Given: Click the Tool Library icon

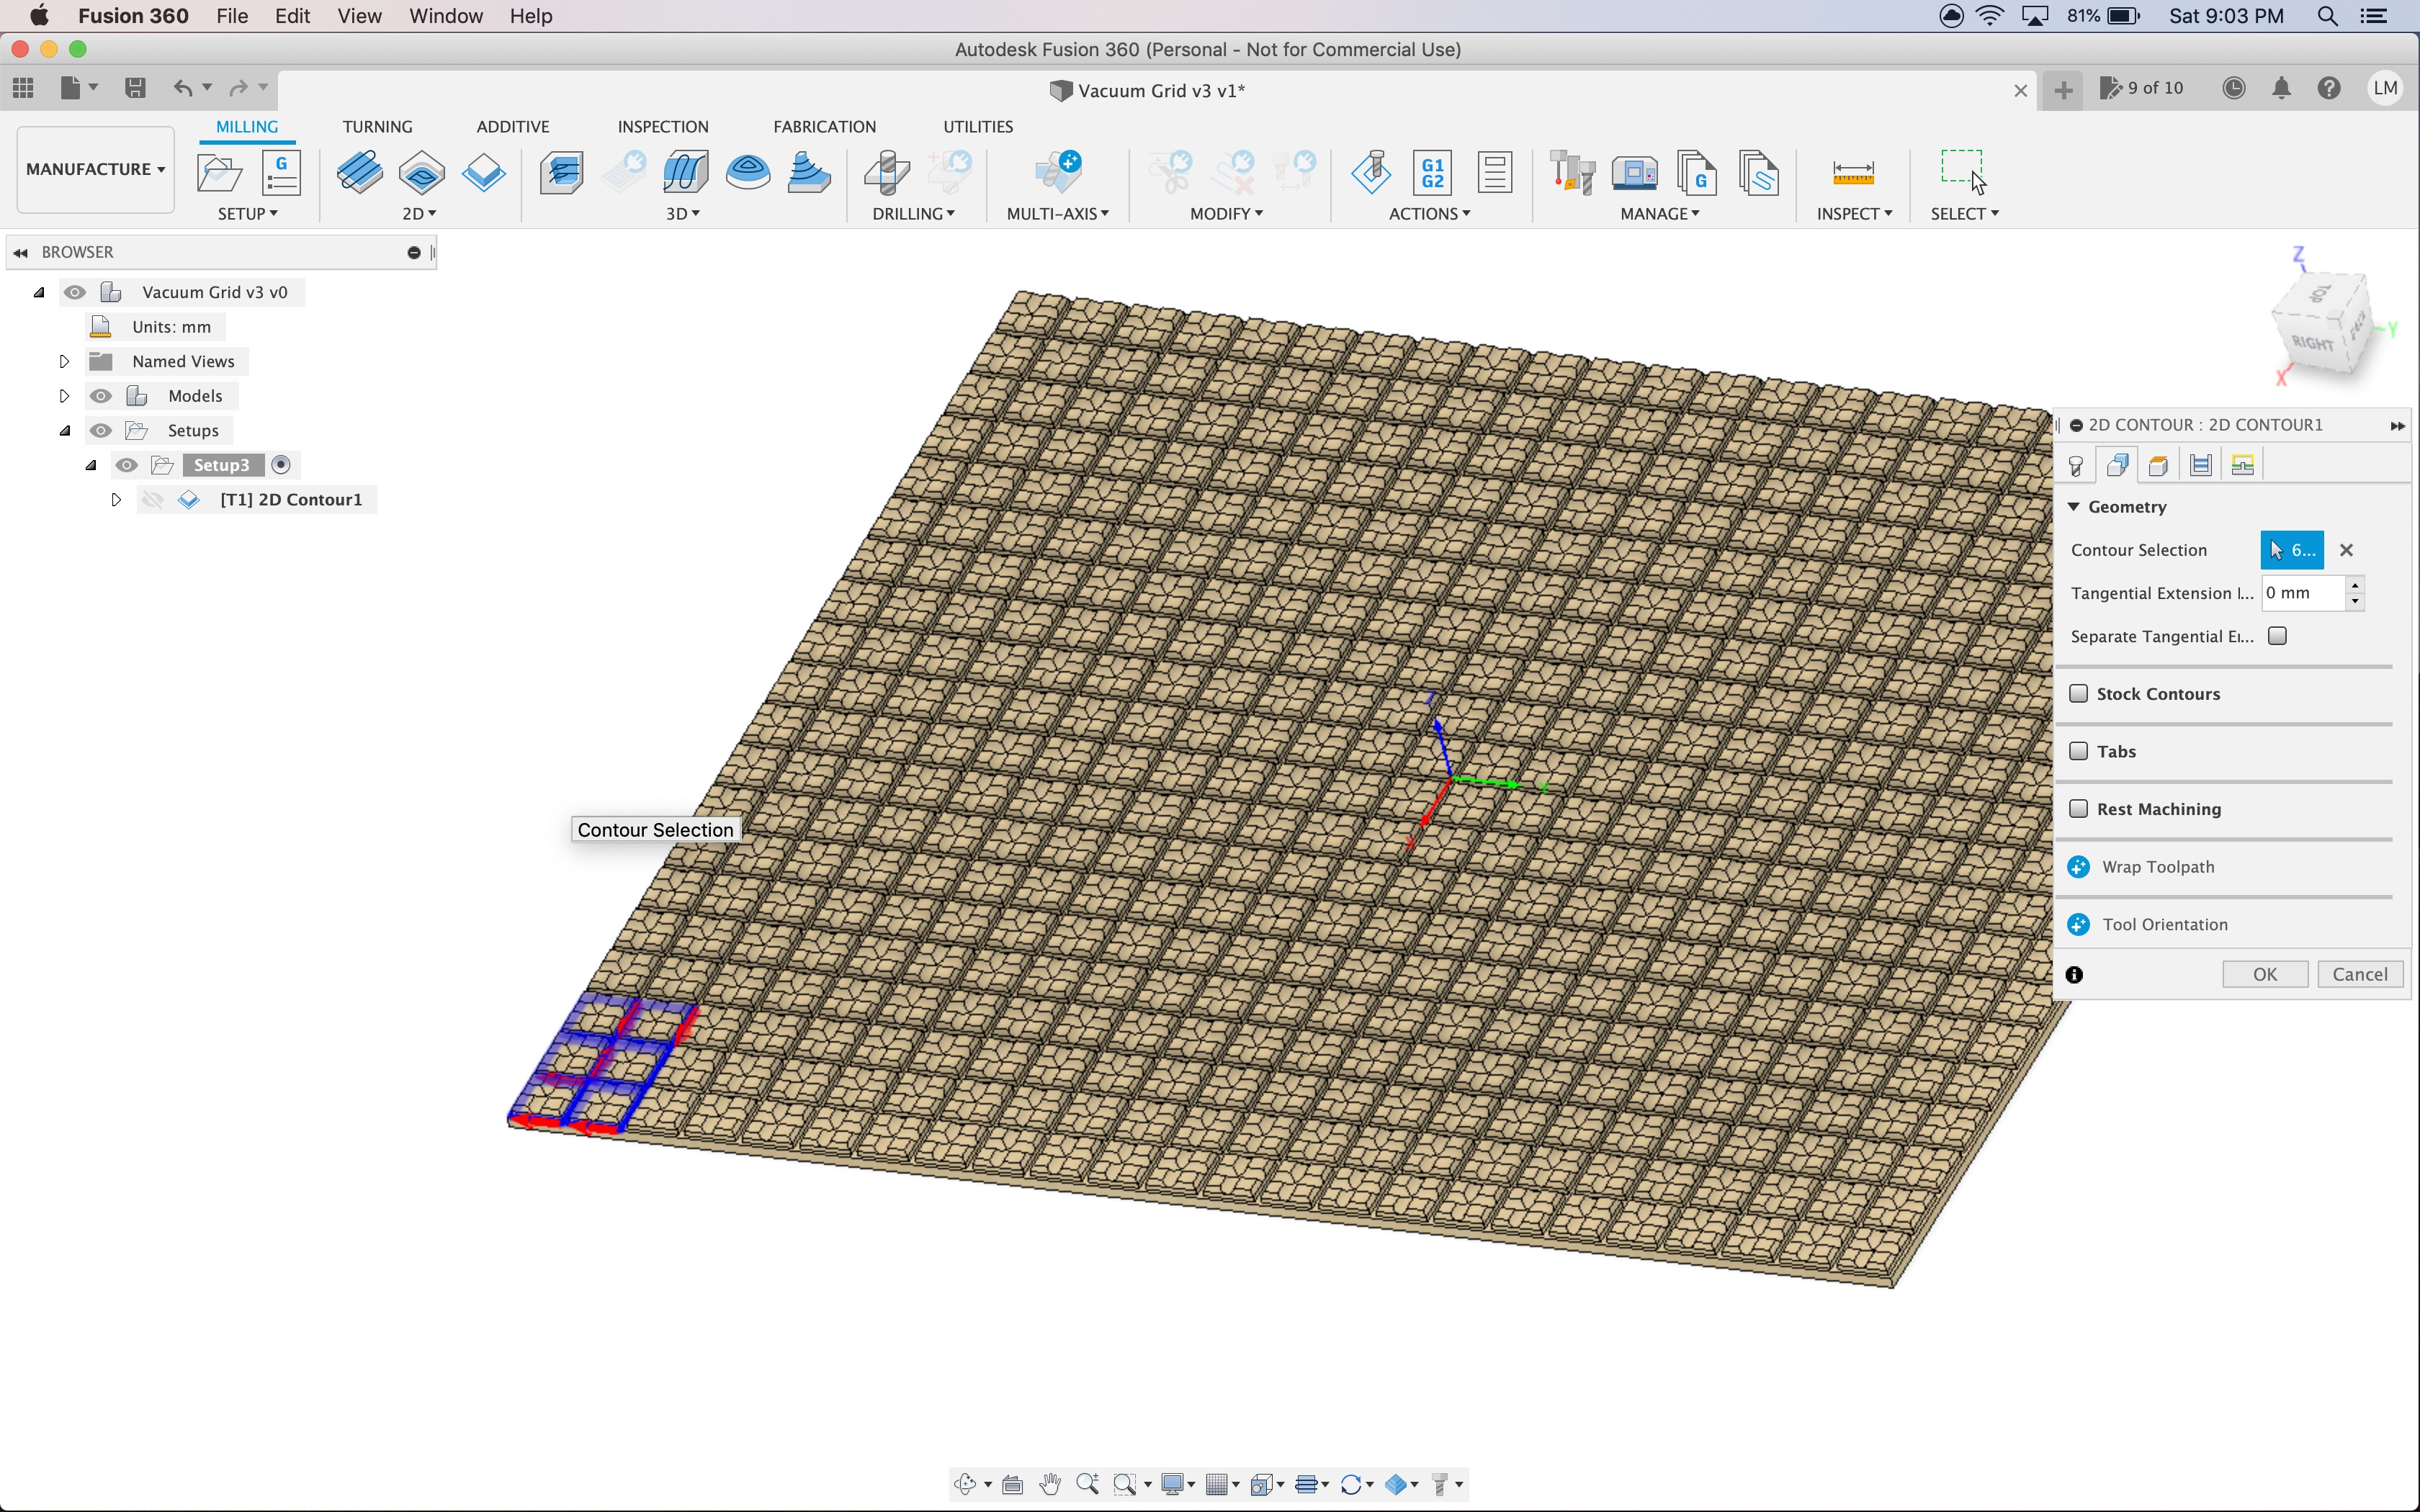Looking at the screenshot, I should pos(1571,173).
